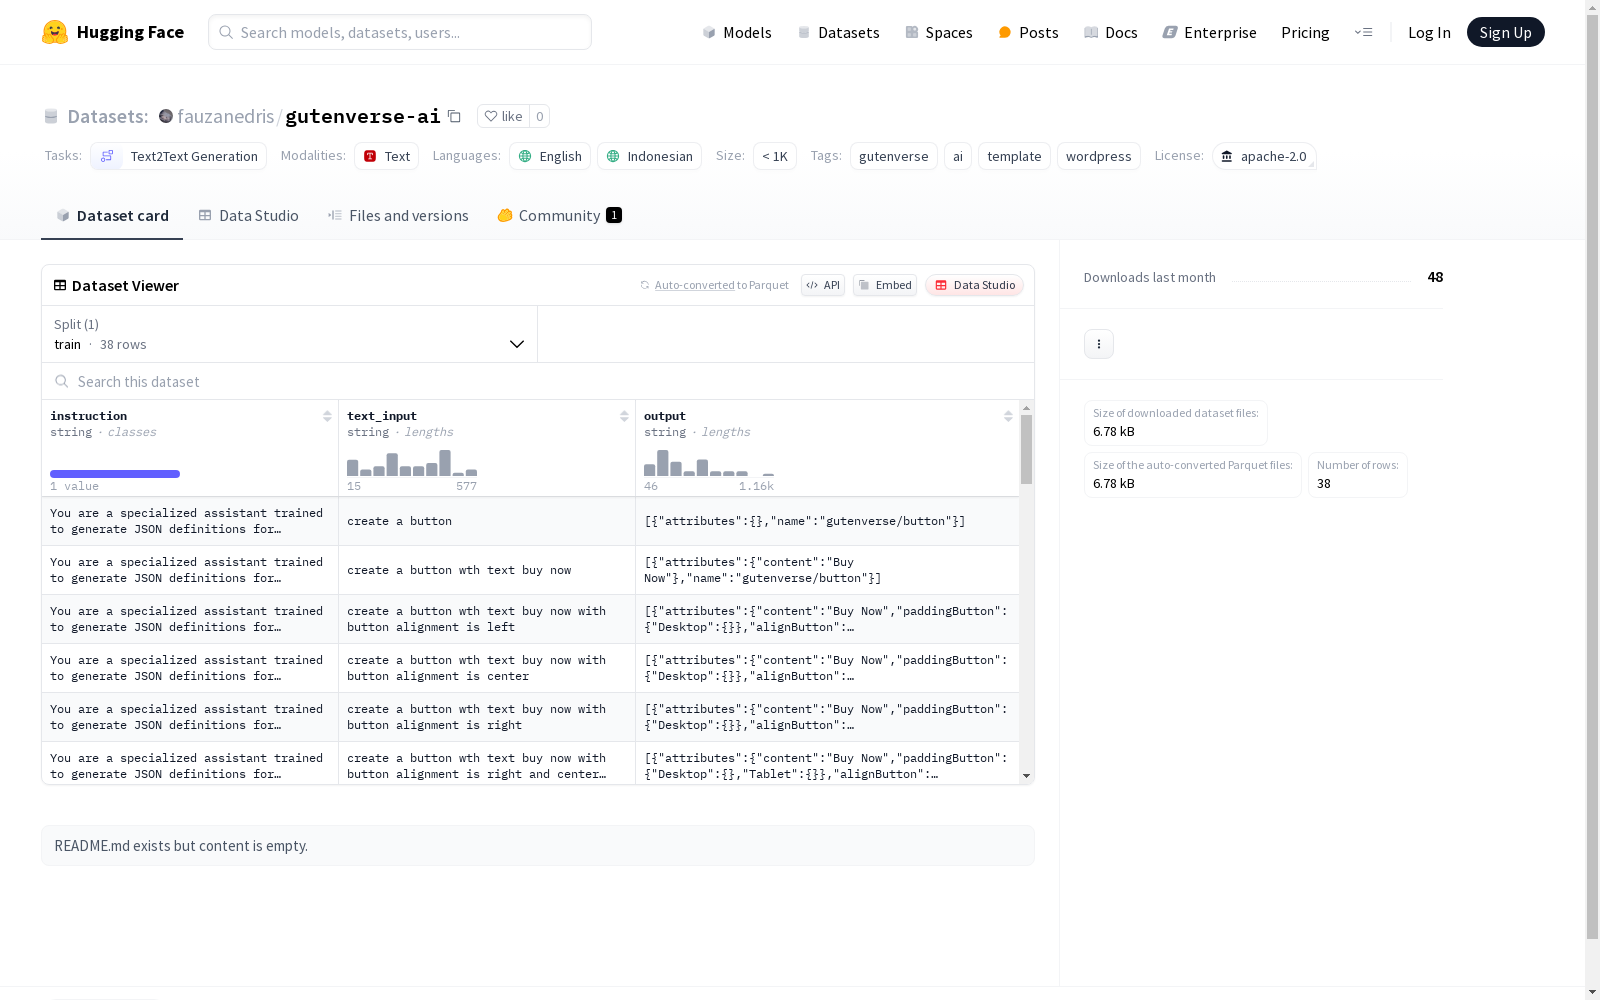Viewport: 1600px width, 1000px height.
Task: Click the like count number
Action: pyautogui.click(x=540, y=116)
